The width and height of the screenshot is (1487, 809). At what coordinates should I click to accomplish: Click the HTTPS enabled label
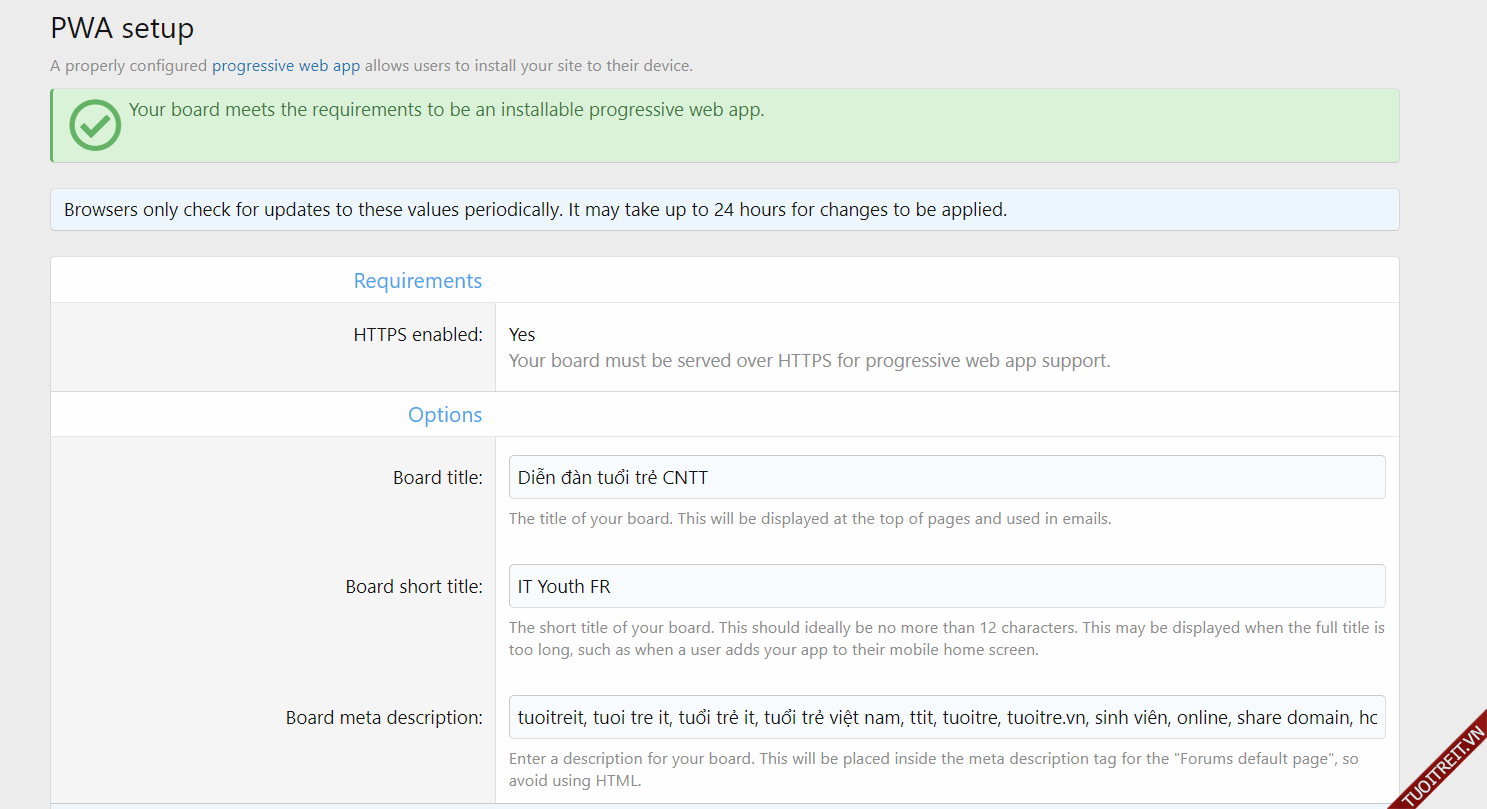pos(417,335)
